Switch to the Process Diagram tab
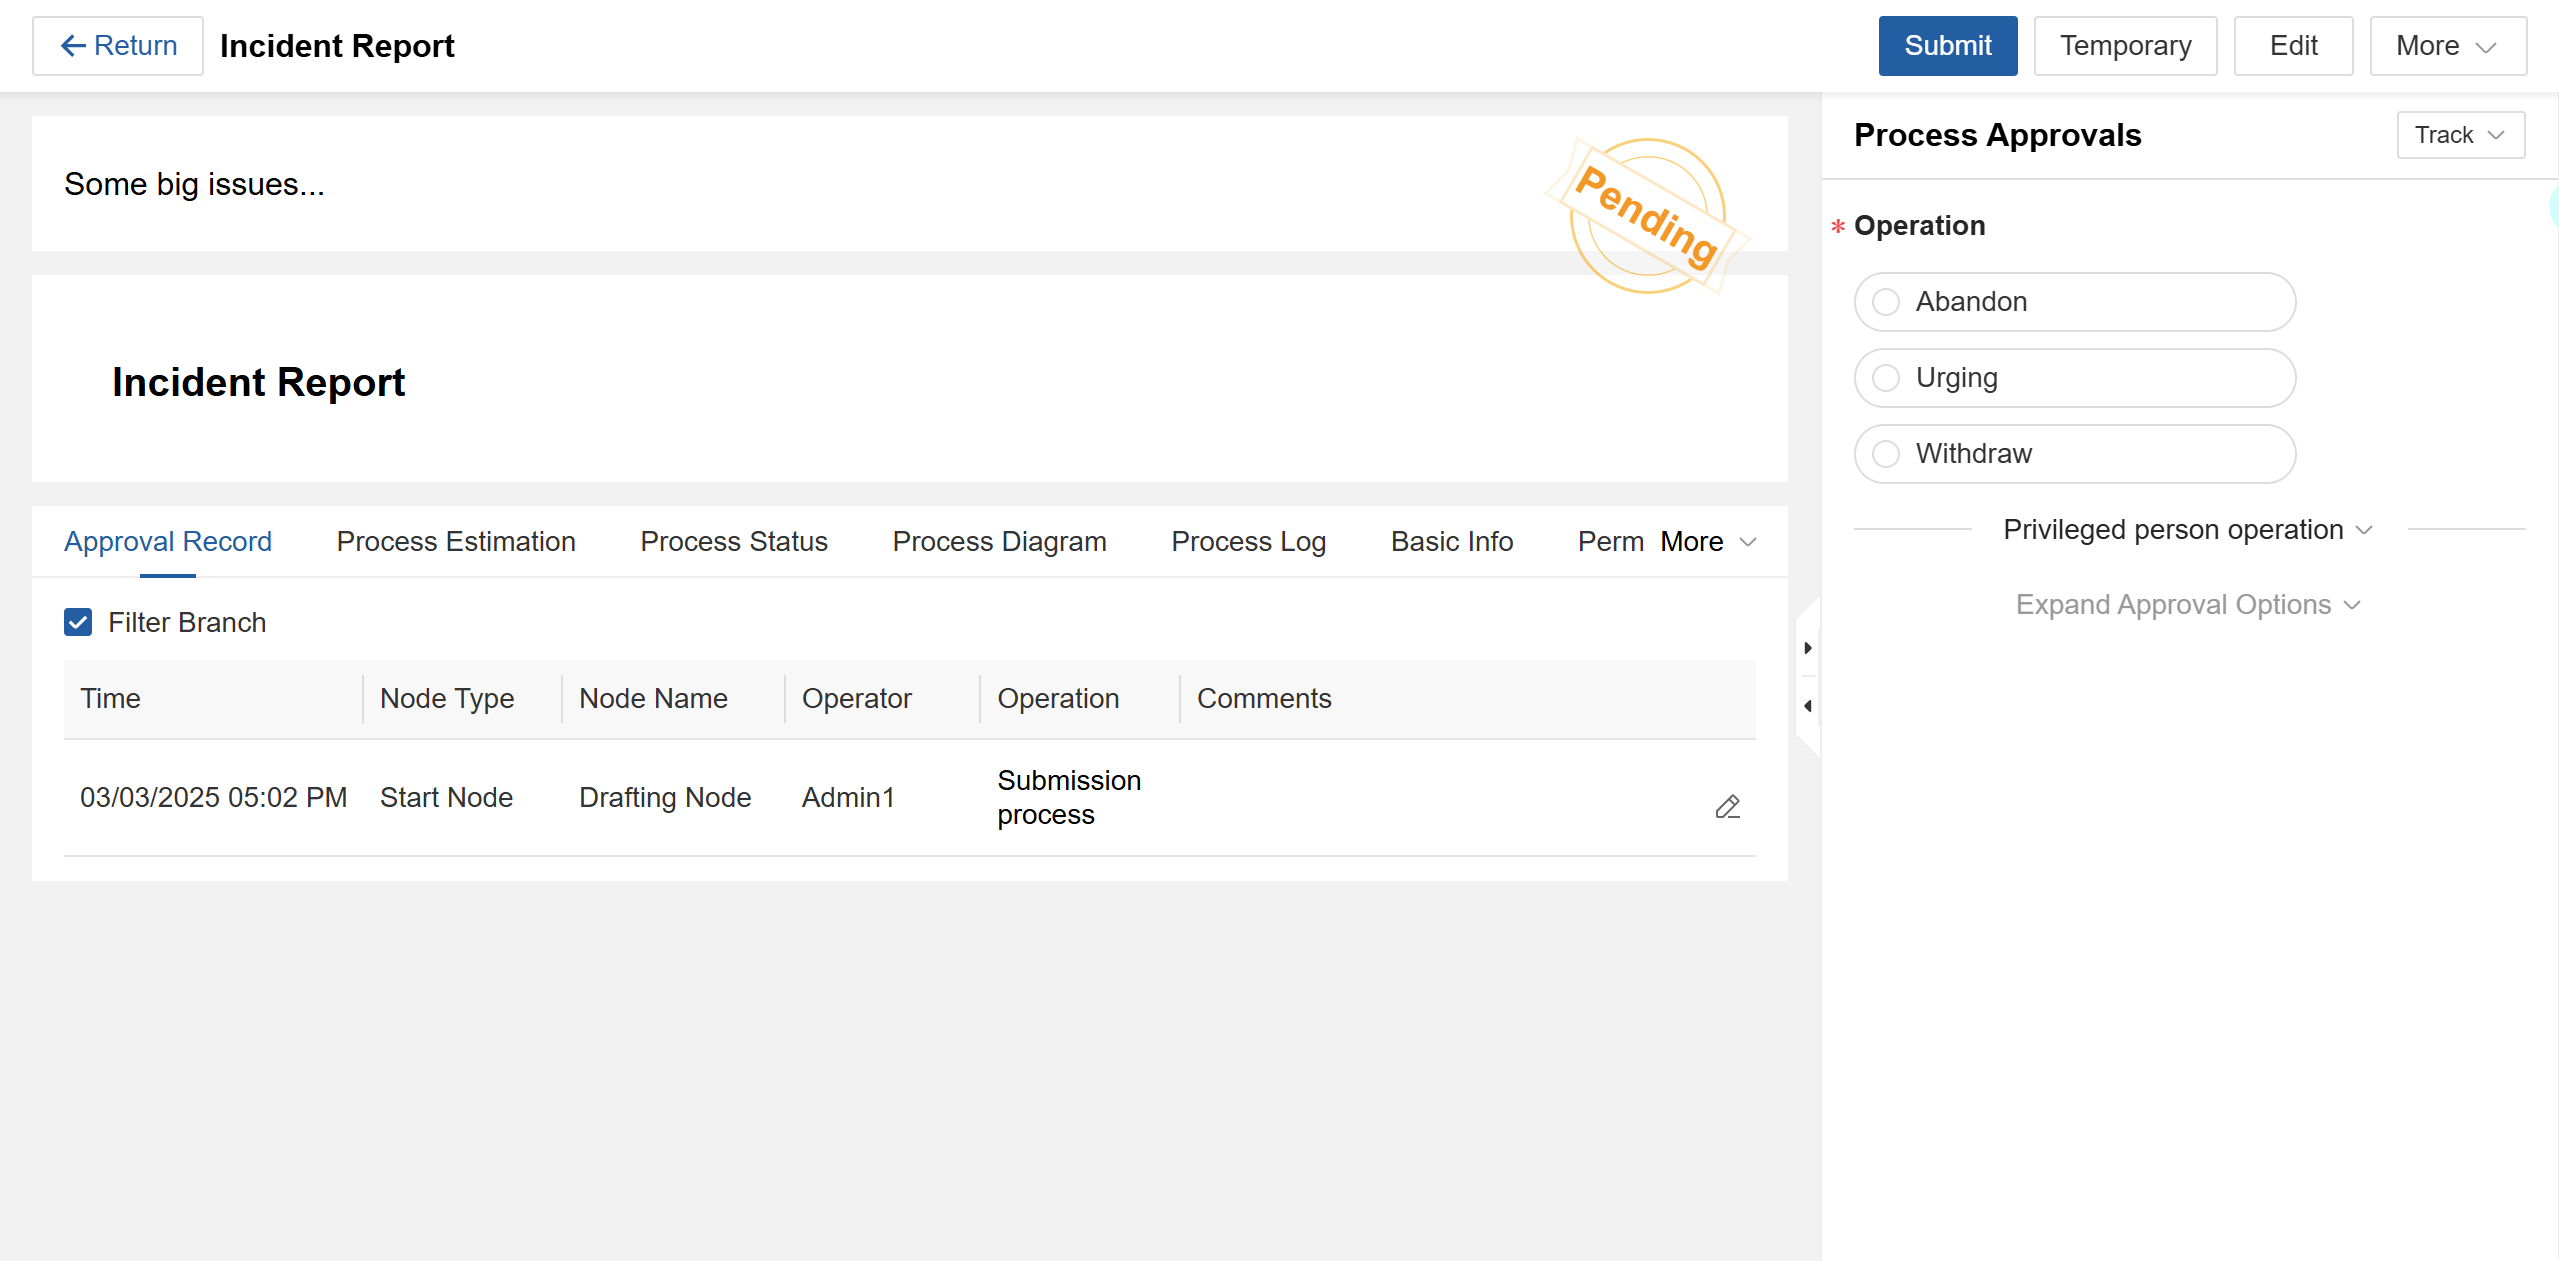This screenshot has height=1261, width=2559. pyautogui.click(x=999, y=542)
